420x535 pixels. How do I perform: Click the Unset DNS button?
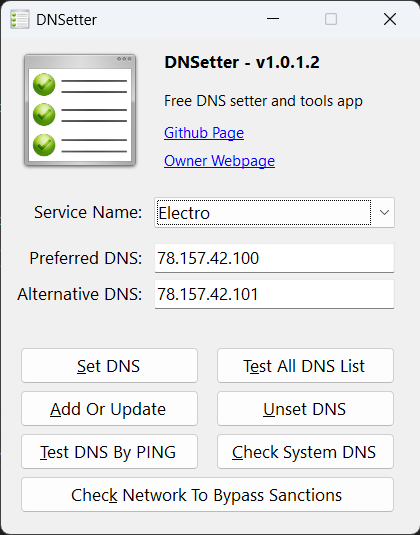click(x=305, y=409)
